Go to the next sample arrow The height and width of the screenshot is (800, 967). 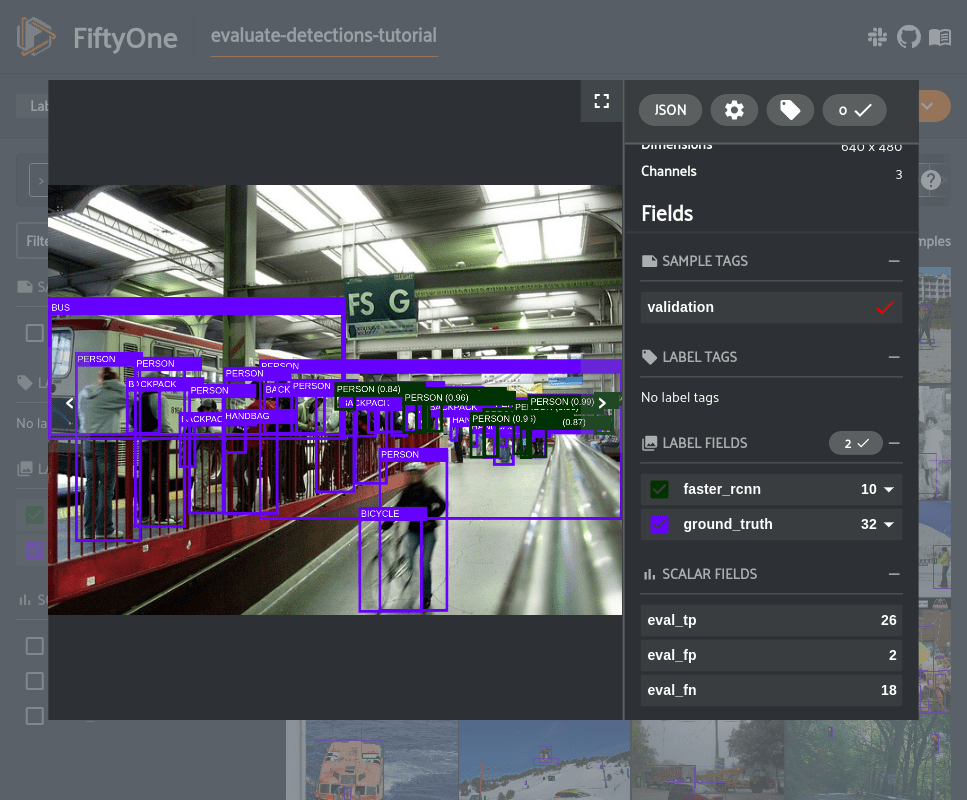click(x=602, y=403)
